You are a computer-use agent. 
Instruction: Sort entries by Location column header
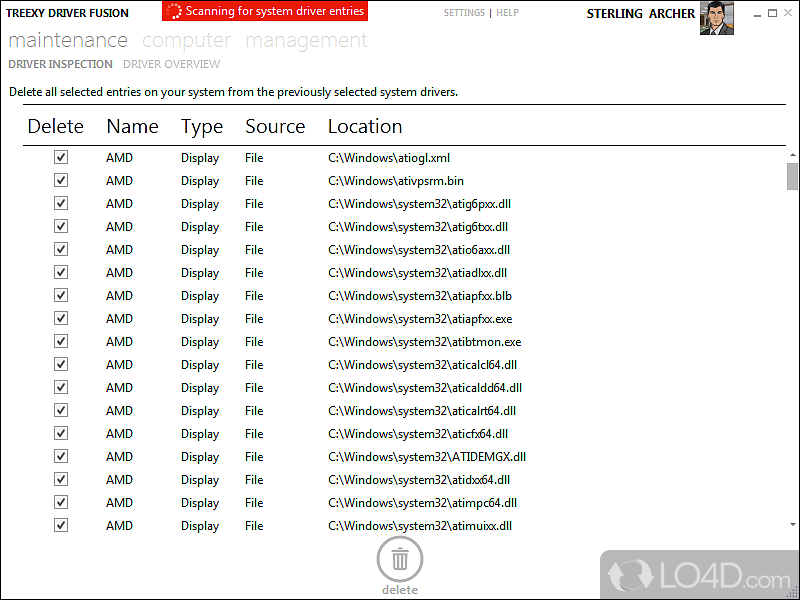point(365,126)
